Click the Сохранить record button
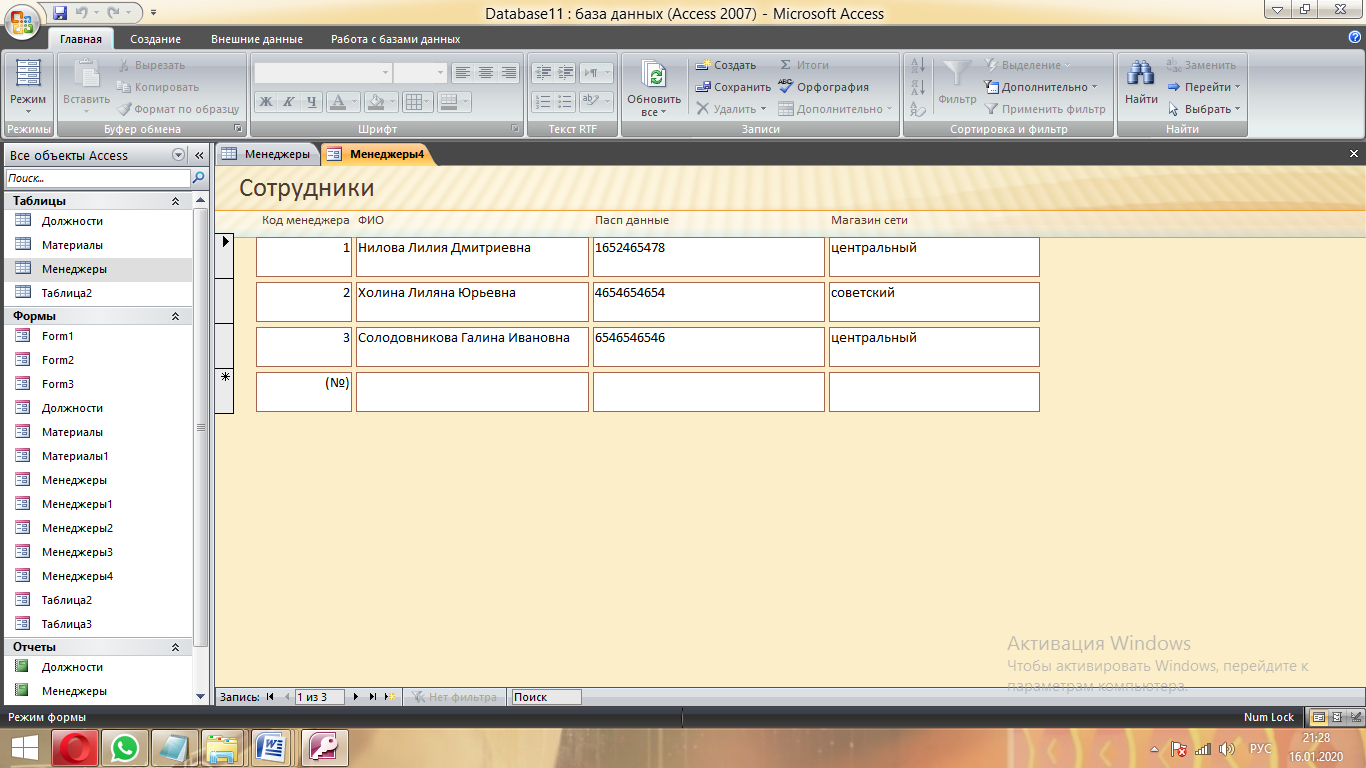The height and width of the screenshot is (768, 1366). (733, 87)
